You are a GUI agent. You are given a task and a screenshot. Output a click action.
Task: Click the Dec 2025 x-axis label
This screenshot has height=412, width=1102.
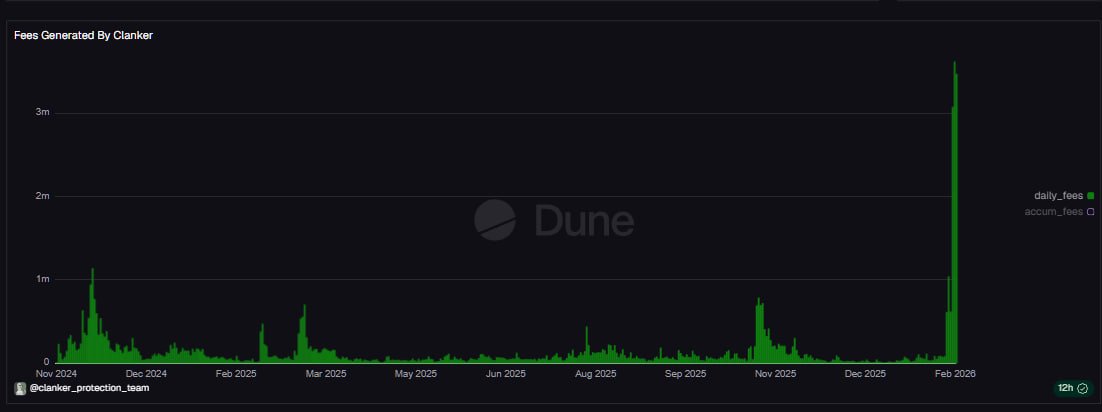tap(865, 373)
